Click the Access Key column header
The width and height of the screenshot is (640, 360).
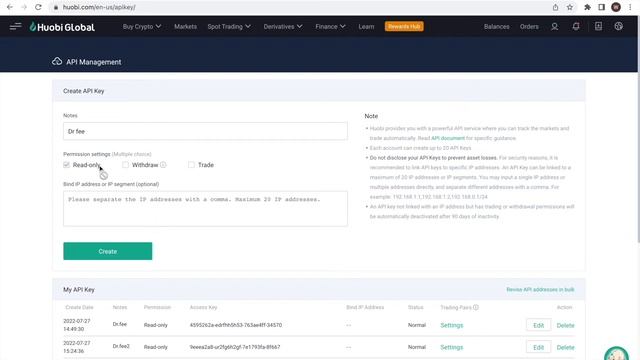(x=203, y=307)
